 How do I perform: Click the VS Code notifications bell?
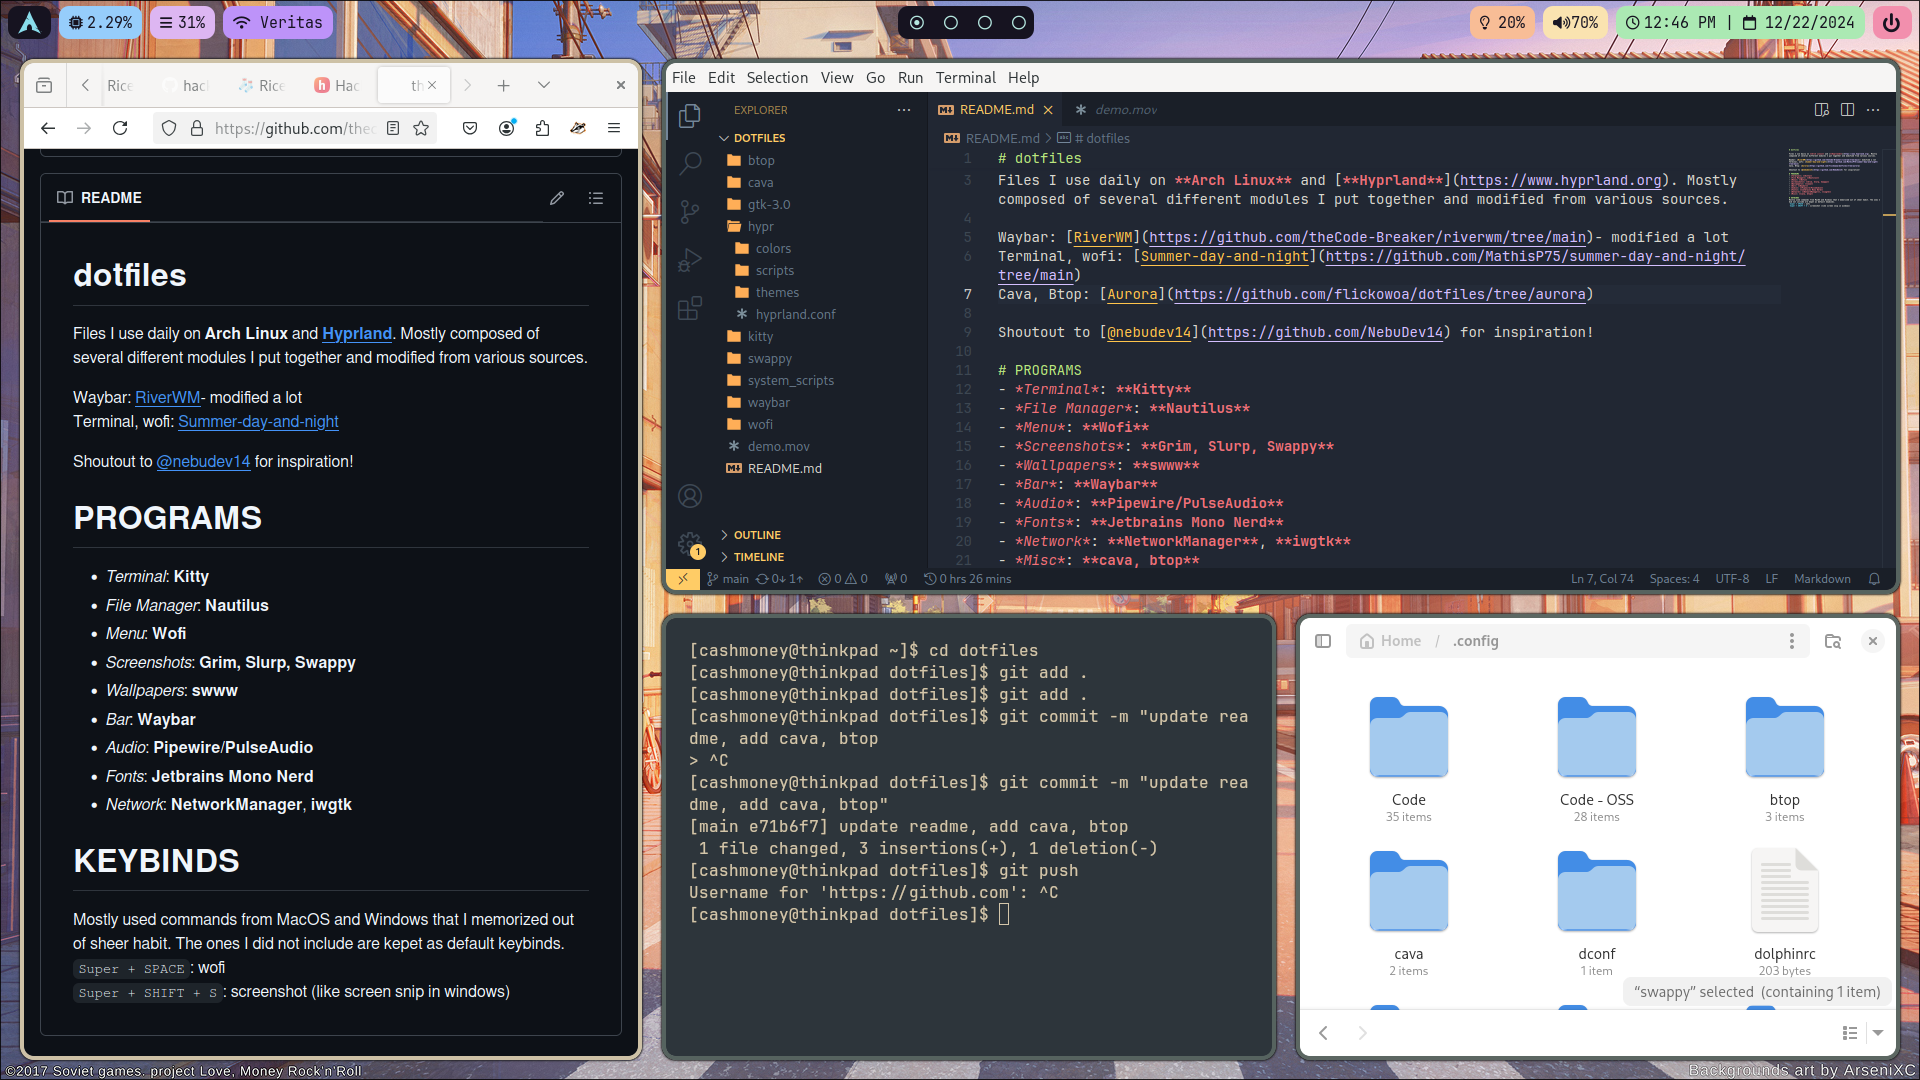[x=1874, y=579]
